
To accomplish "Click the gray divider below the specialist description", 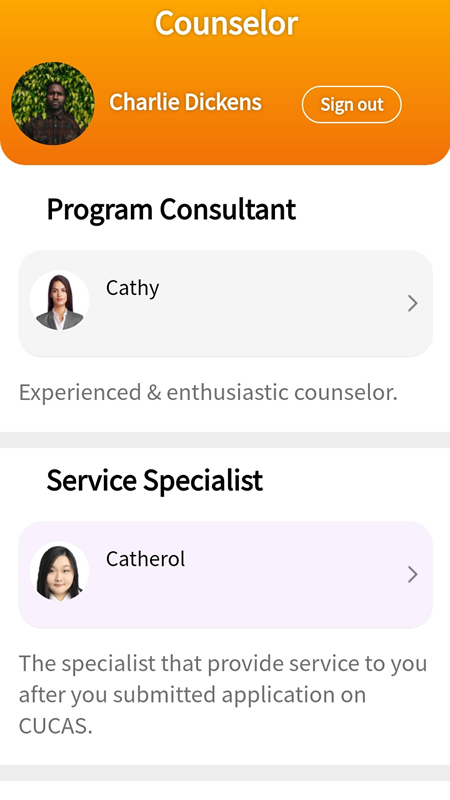I will [x=225, y=772].
